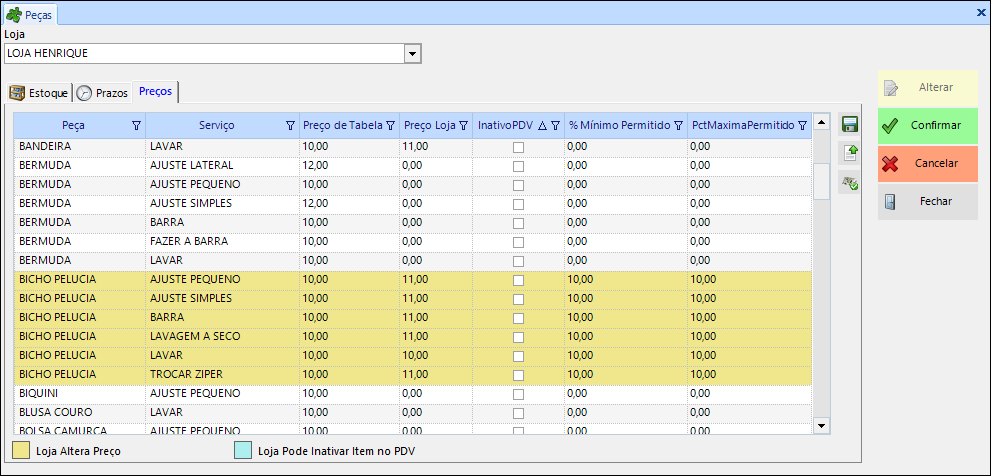This screenshot has height=476, width=991.
Task: Select the Peças window tab
Action: 30,15
